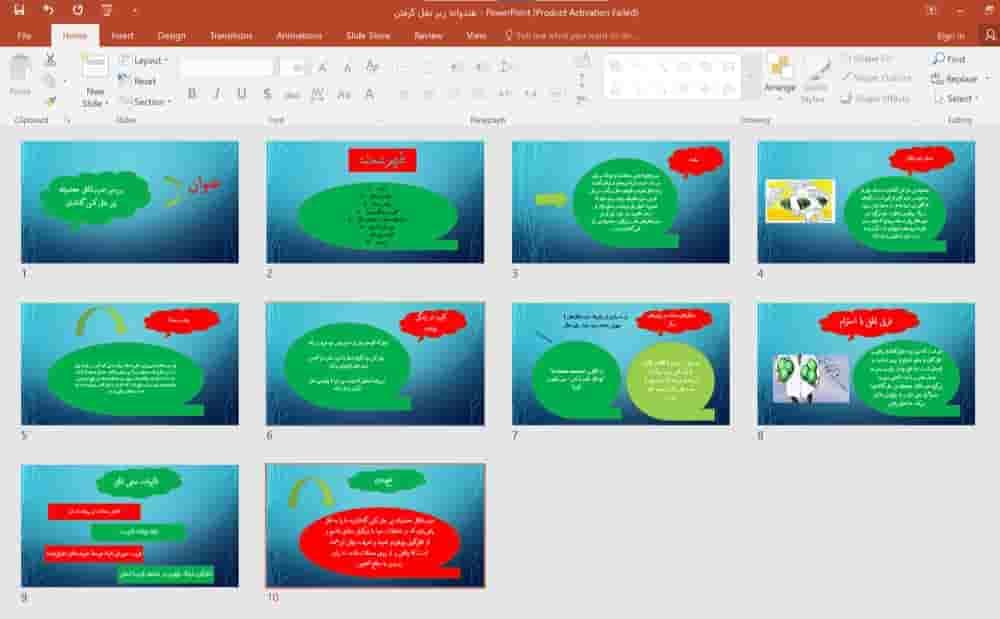Open the font name combo box
Viewport: 1000px width, 619px height.
[231, 67]
